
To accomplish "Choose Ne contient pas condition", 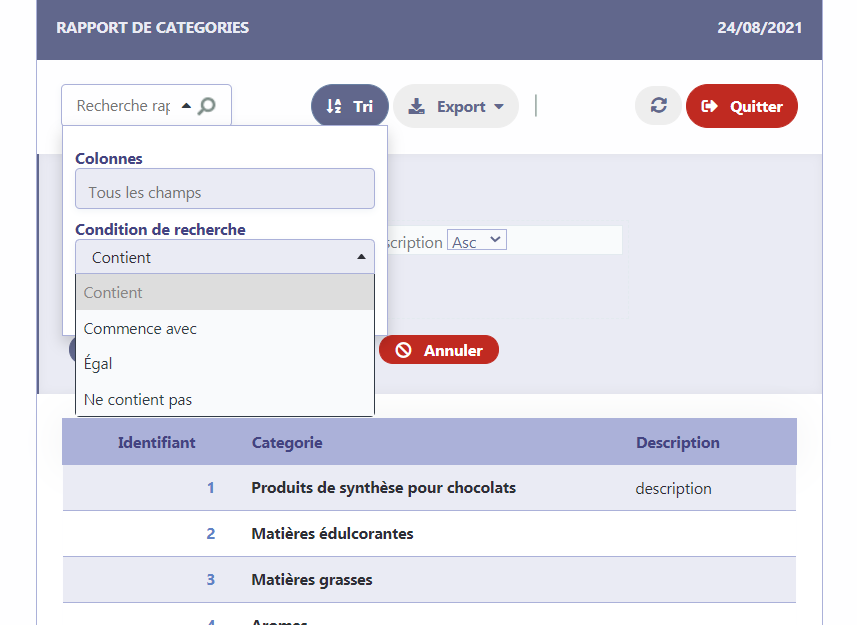I will [225, 399].
